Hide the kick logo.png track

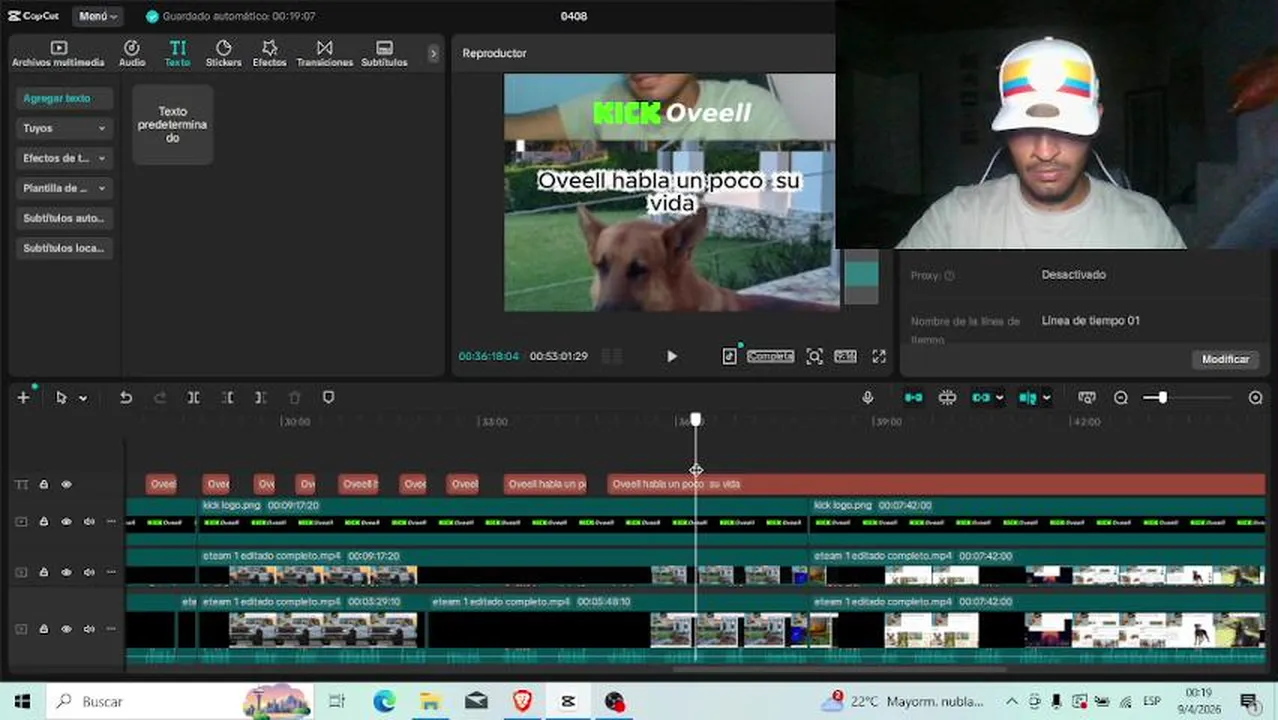pyautogui.click(x=66, y=522)
